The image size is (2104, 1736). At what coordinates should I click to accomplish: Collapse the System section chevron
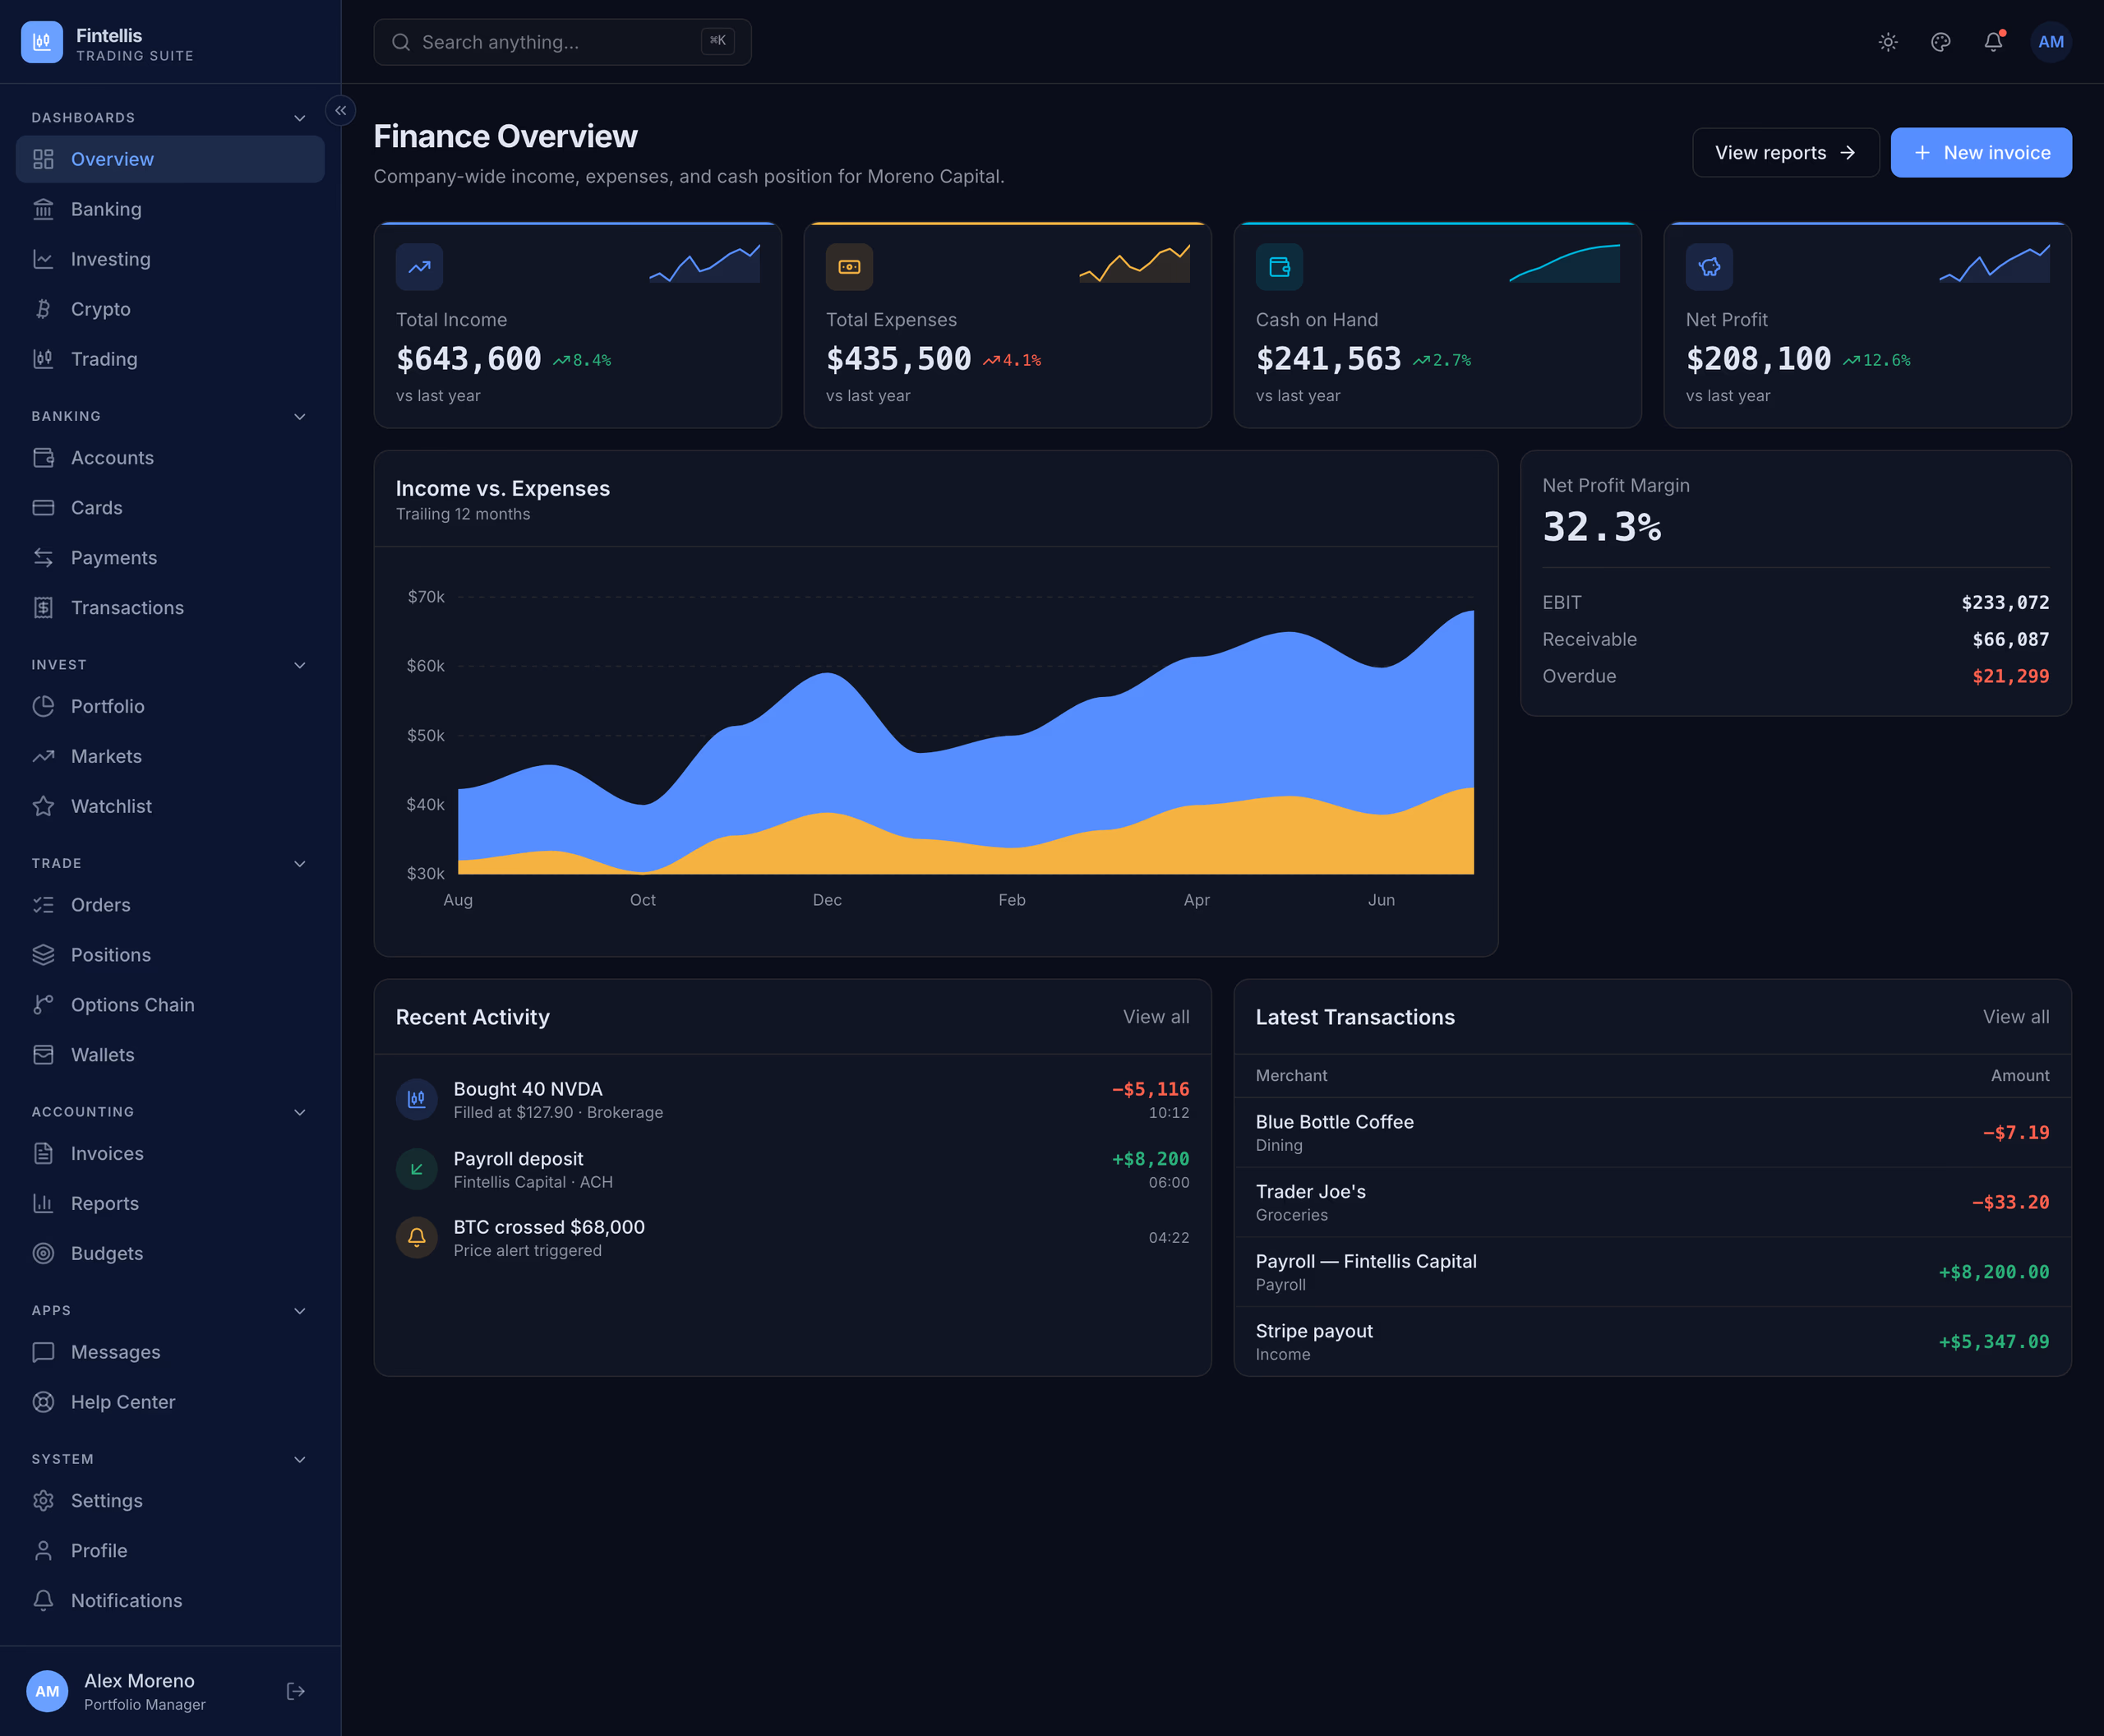(300, 1459)
